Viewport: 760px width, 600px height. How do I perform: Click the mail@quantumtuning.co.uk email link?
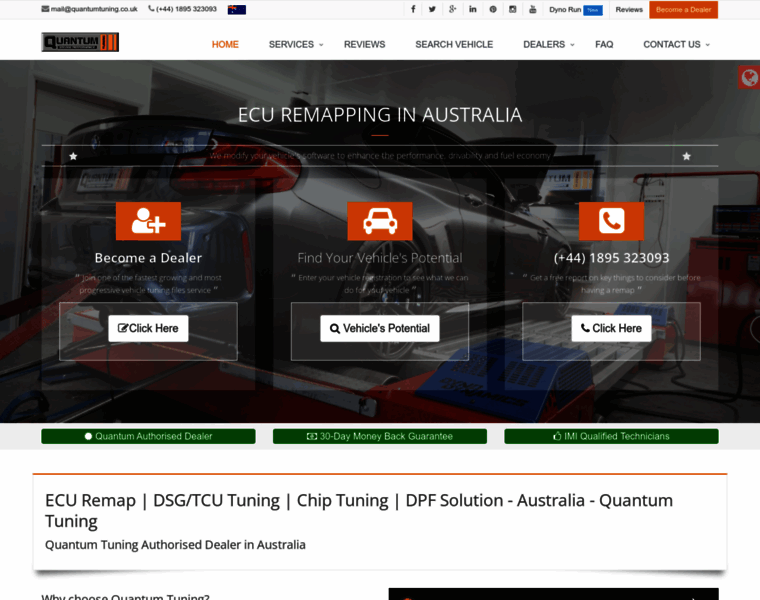point(90,9)
